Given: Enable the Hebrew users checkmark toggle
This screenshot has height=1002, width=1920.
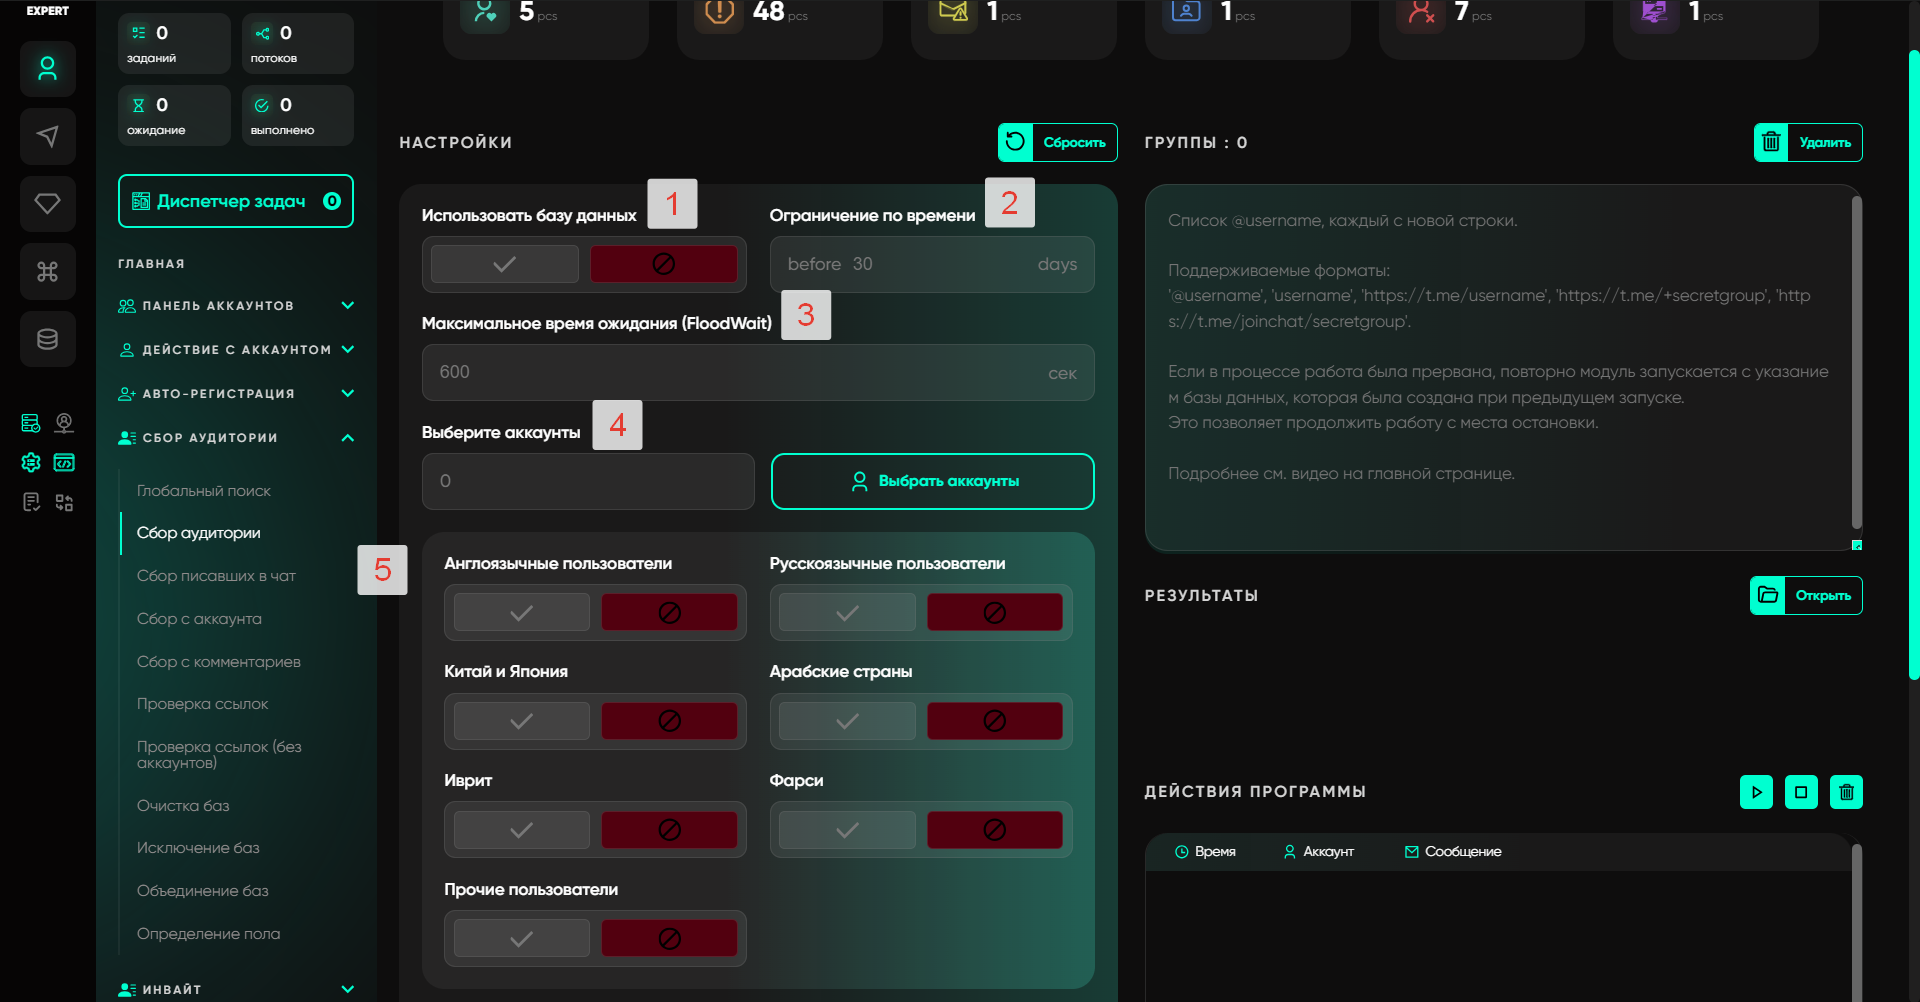Looking at the screenshot, I should (x=521, y=830).
